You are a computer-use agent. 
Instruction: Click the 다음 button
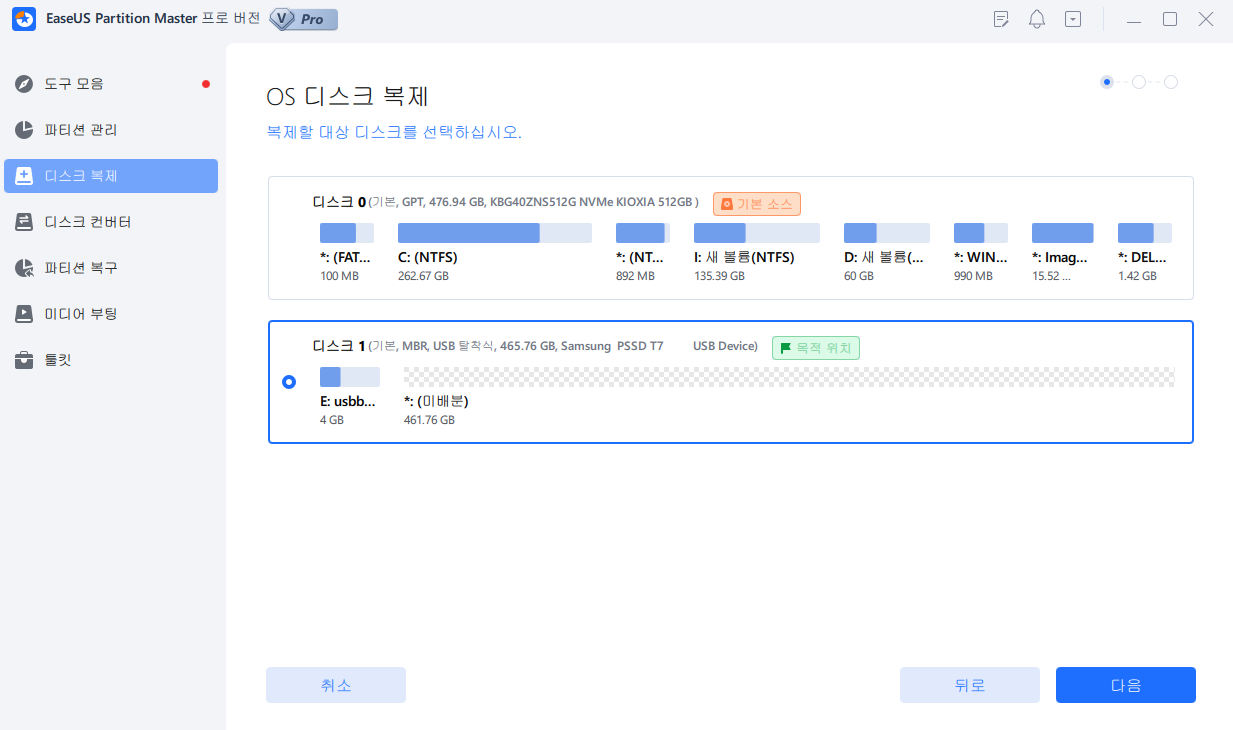click(x=1126, y=685)
